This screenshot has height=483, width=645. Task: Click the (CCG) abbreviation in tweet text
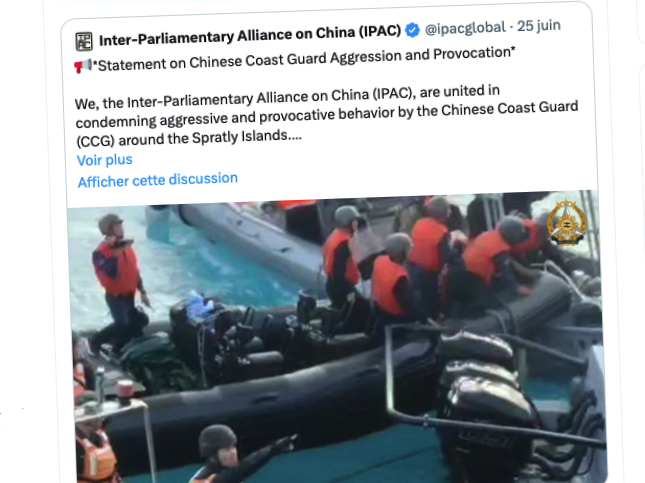click(95, 142)
